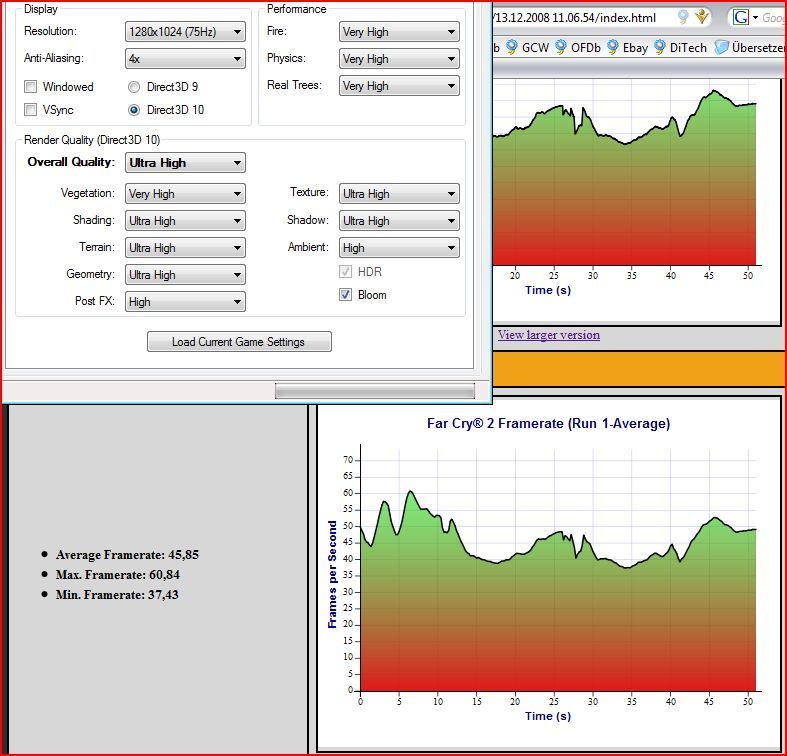The image size is (787, 756).
Task: Click the Average Framerate: 45,85 text
Action: (127, 555)
